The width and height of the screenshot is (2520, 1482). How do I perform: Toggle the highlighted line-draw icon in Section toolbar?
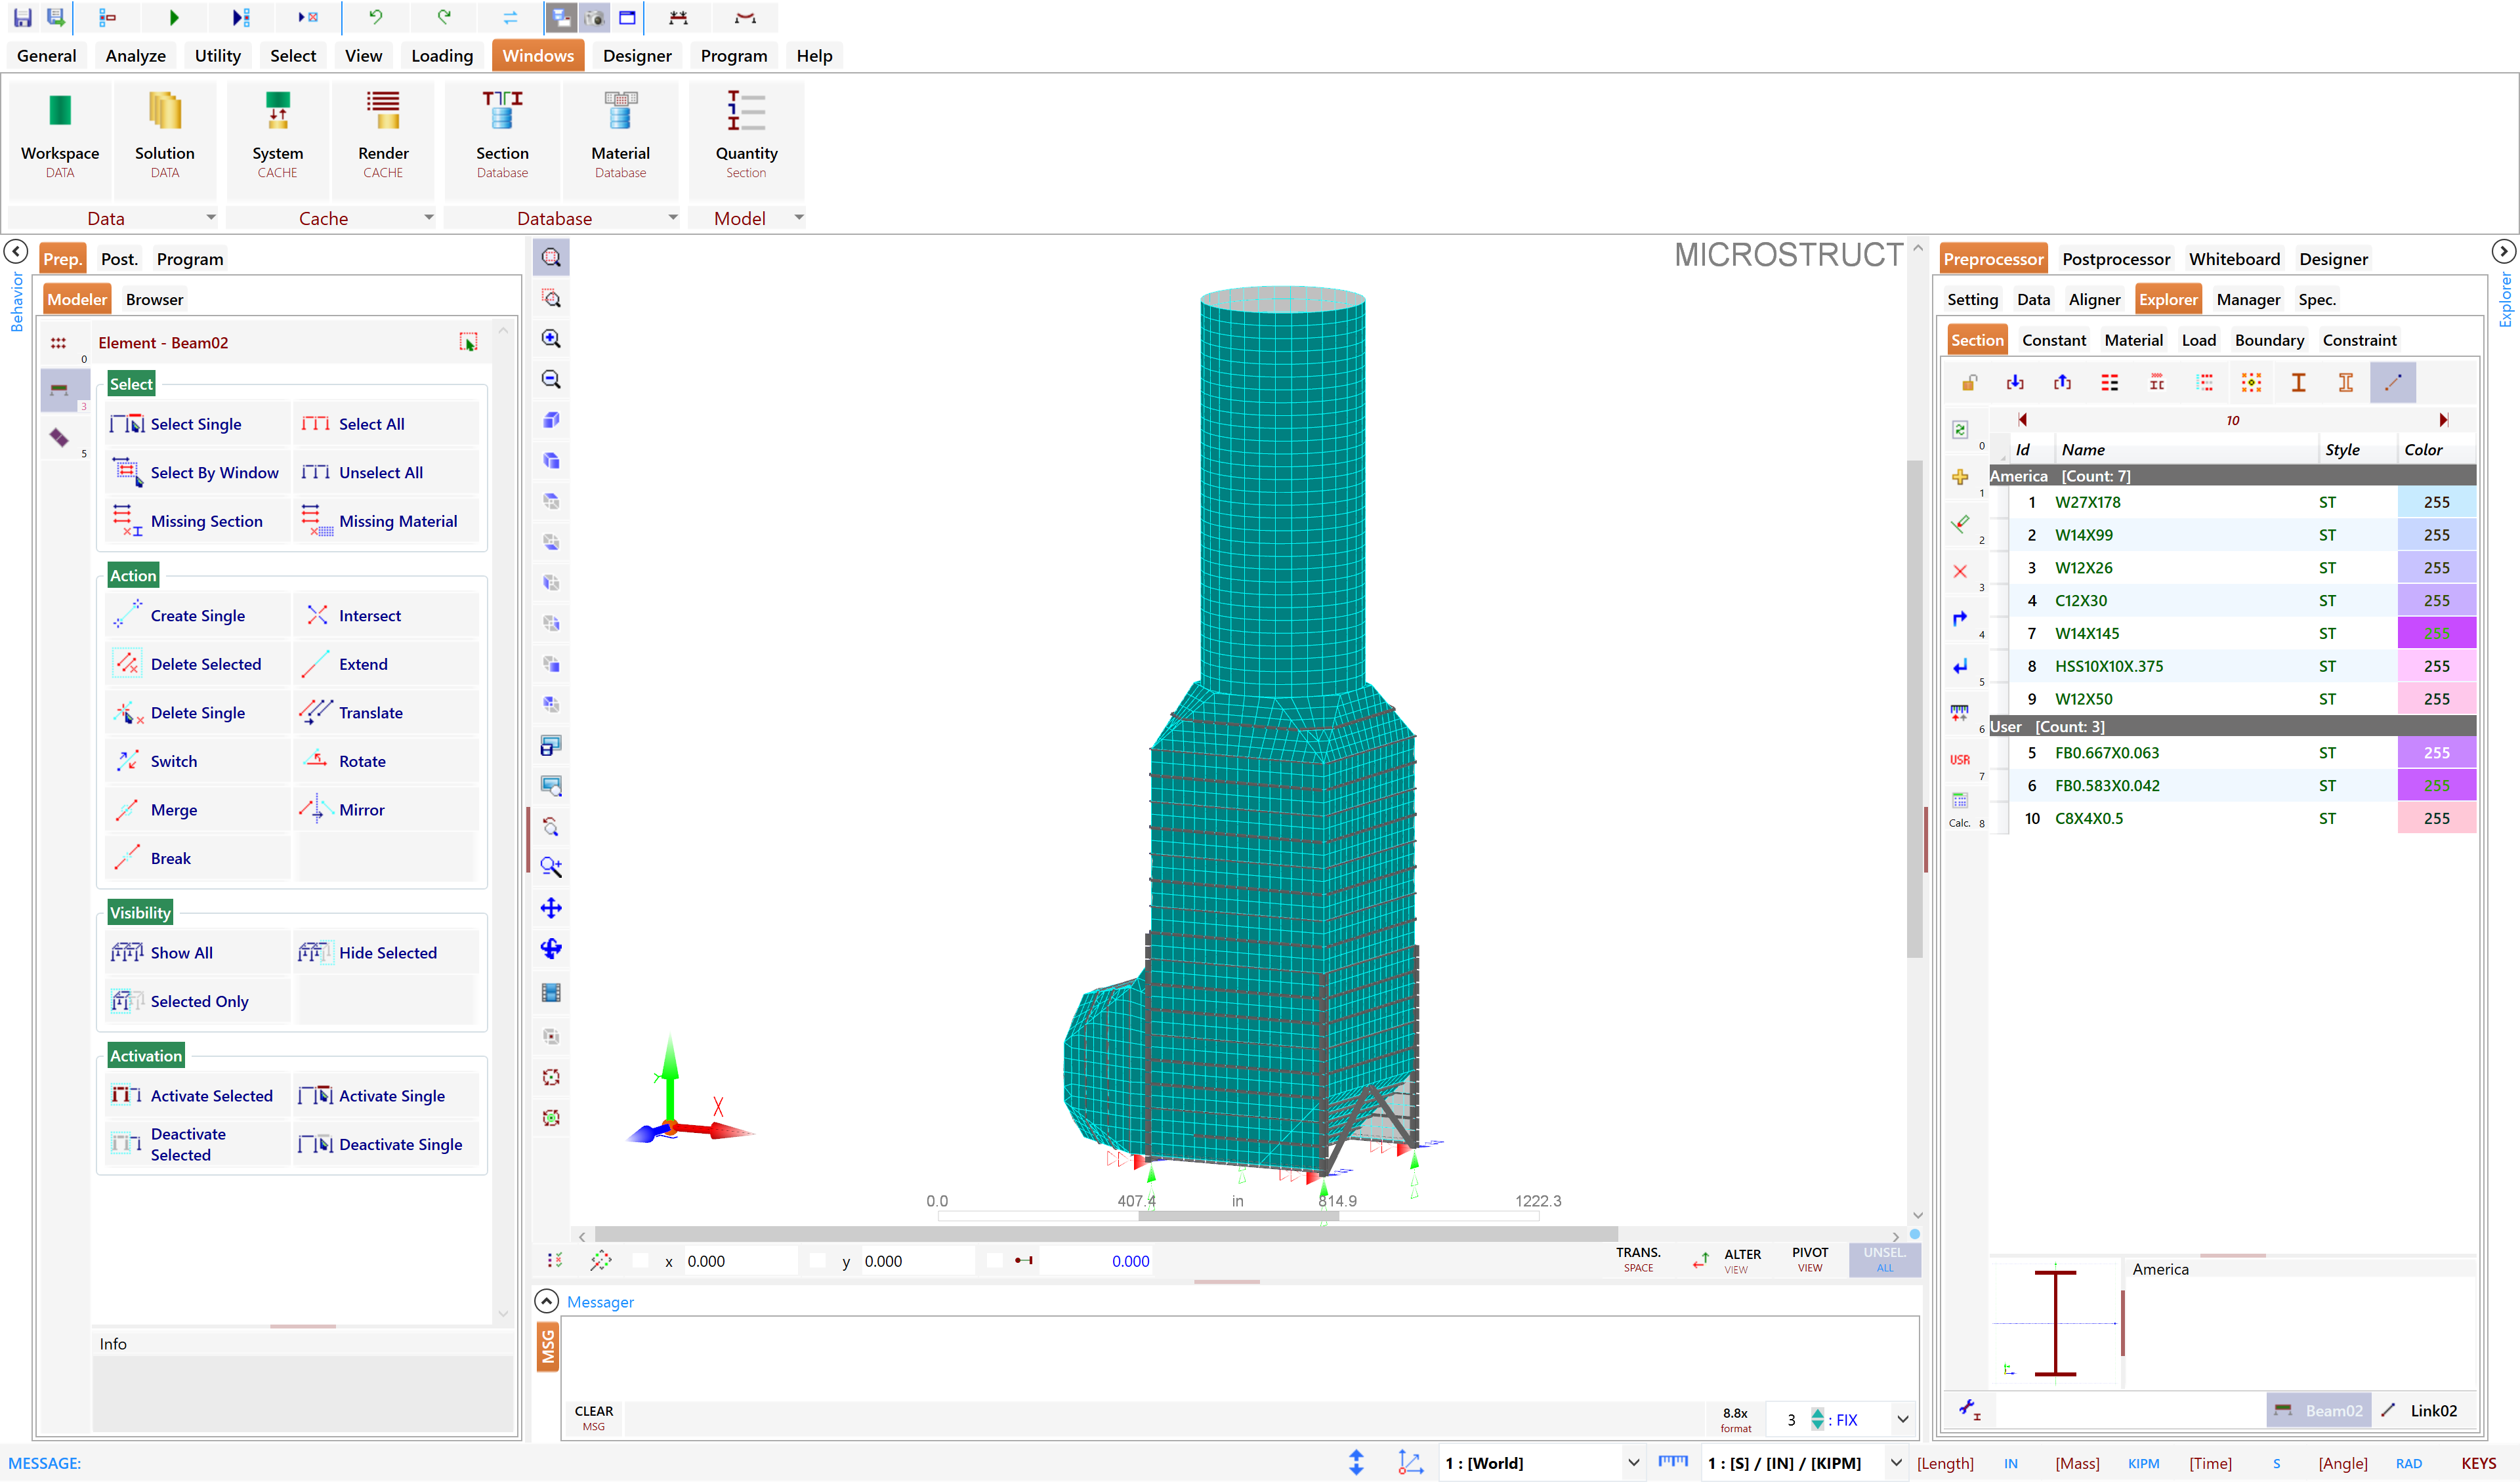coord(2392,383)
